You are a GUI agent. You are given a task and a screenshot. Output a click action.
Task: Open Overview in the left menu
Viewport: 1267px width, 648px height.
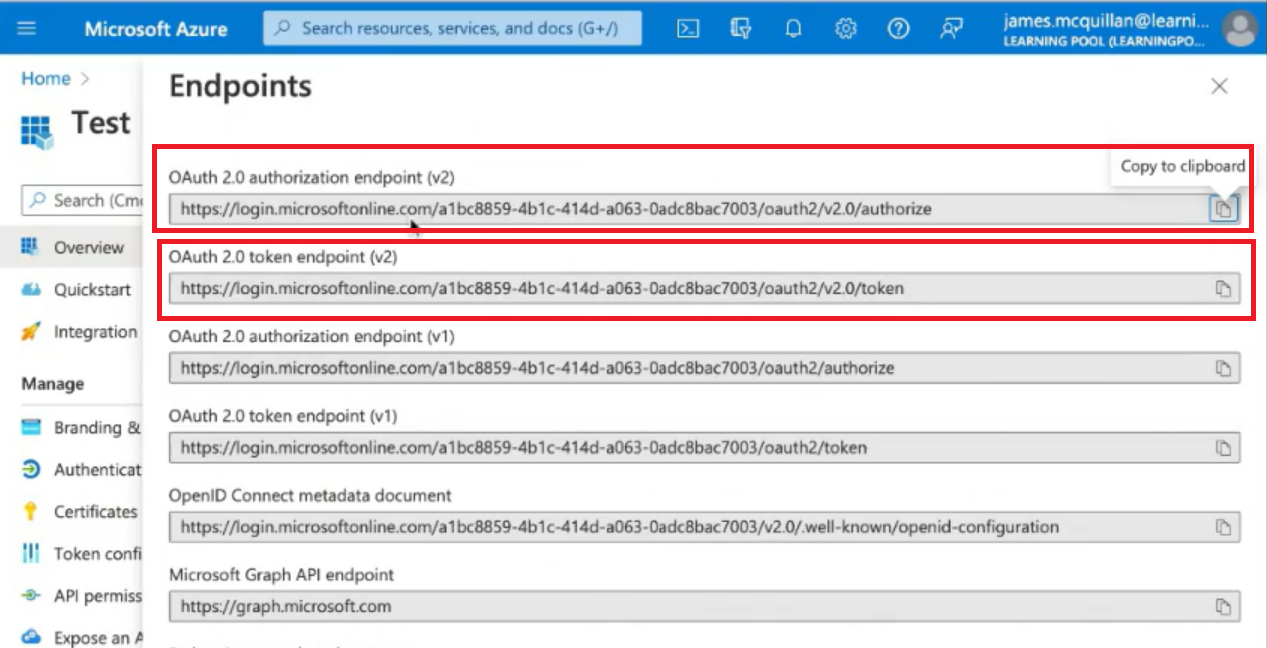tap(72, 247)
